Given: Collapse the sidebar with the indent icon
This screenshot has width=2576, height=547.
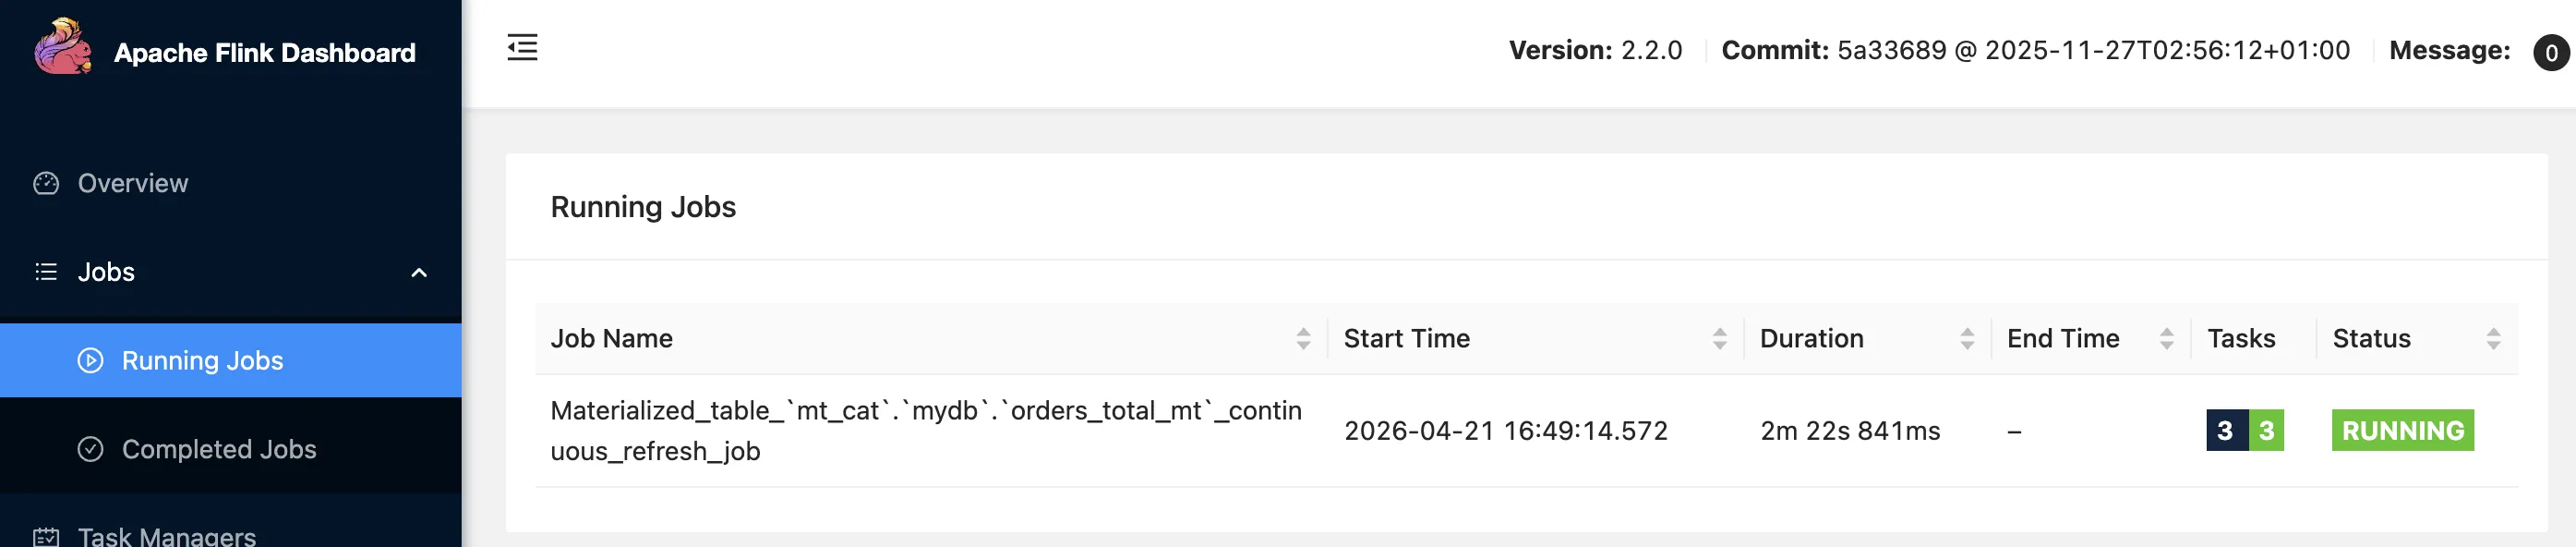Looking at the screenshot, I should pyautogui.click(x=522, y=47).
